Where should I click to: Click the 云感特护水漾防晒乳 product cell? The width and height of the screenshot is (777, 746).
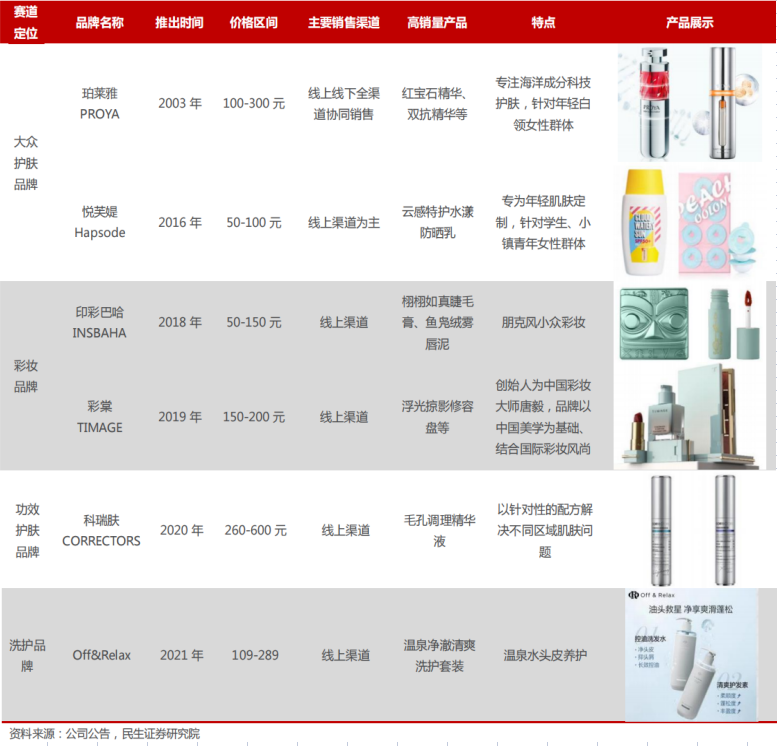[x=438, y=222]
